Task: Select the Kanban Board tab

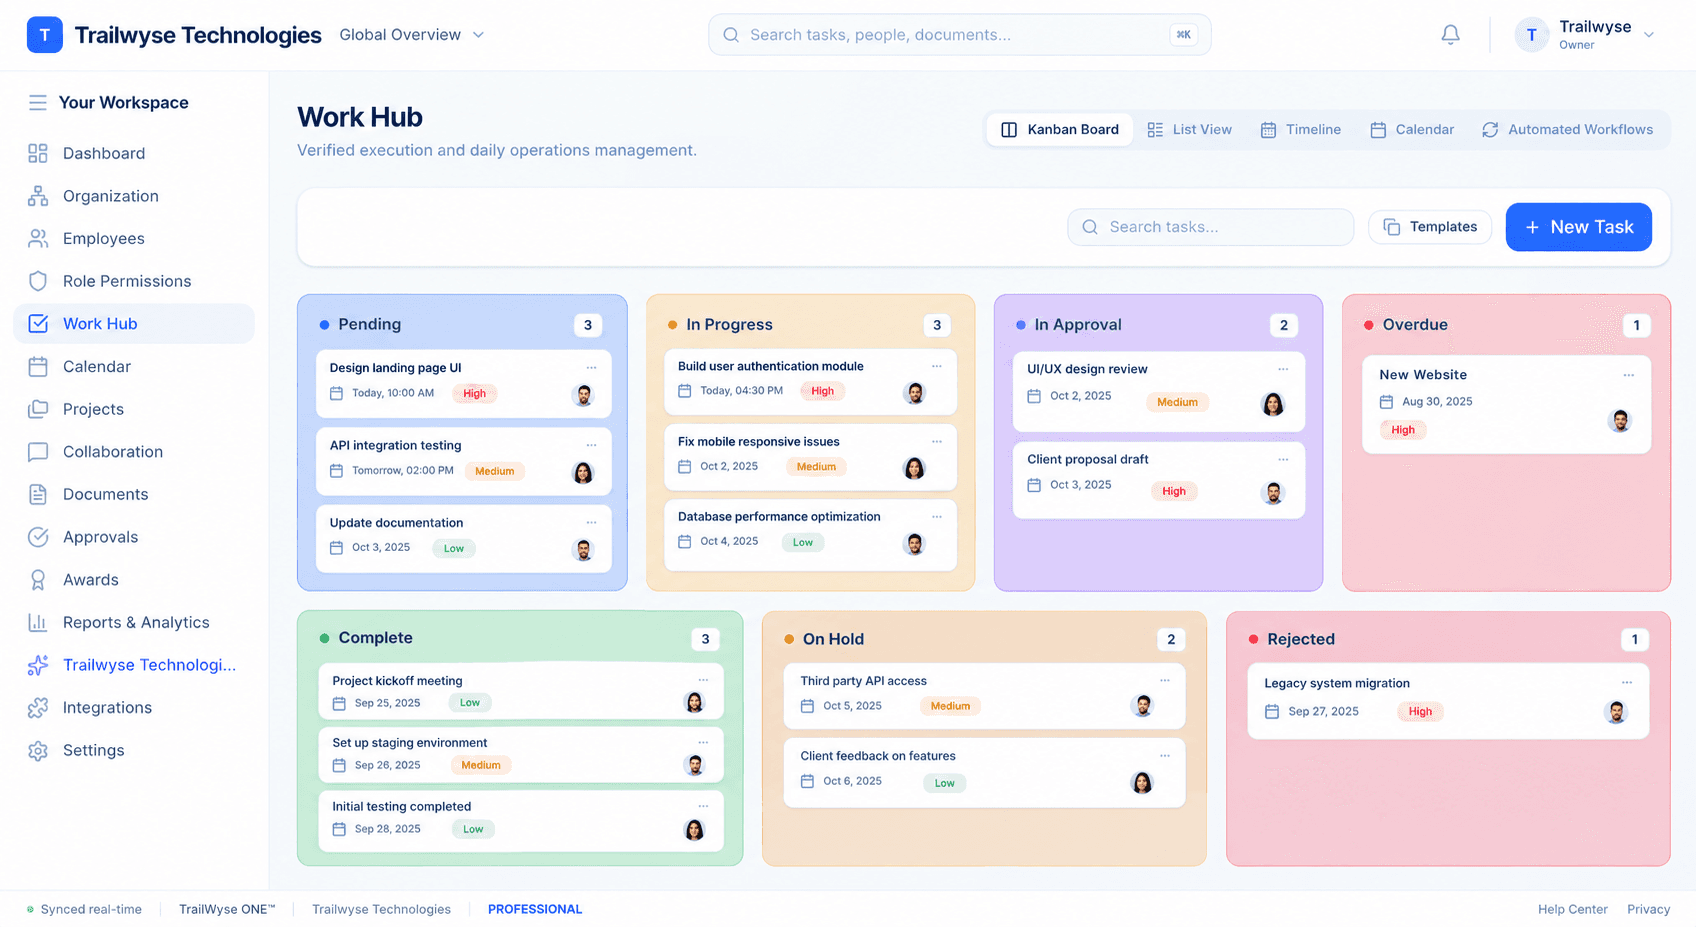Action: pyautogui.click(x=1060, y=130)
